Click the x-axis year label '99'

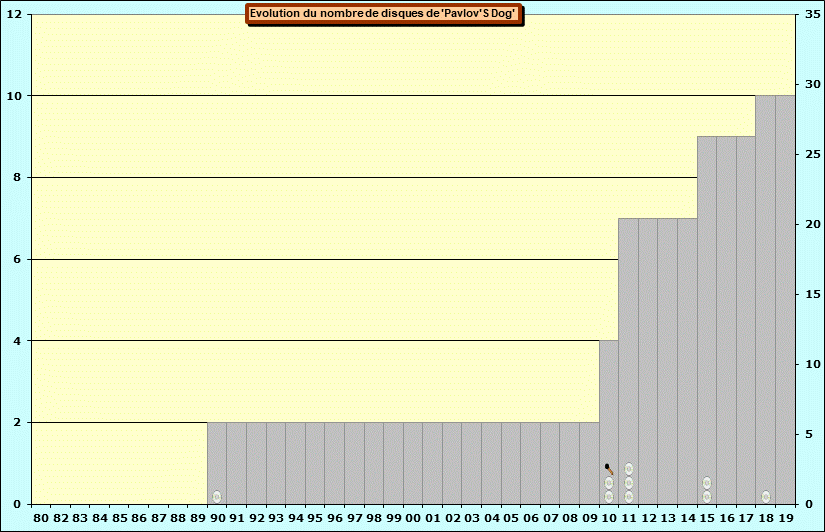click(x=394, y=518)
